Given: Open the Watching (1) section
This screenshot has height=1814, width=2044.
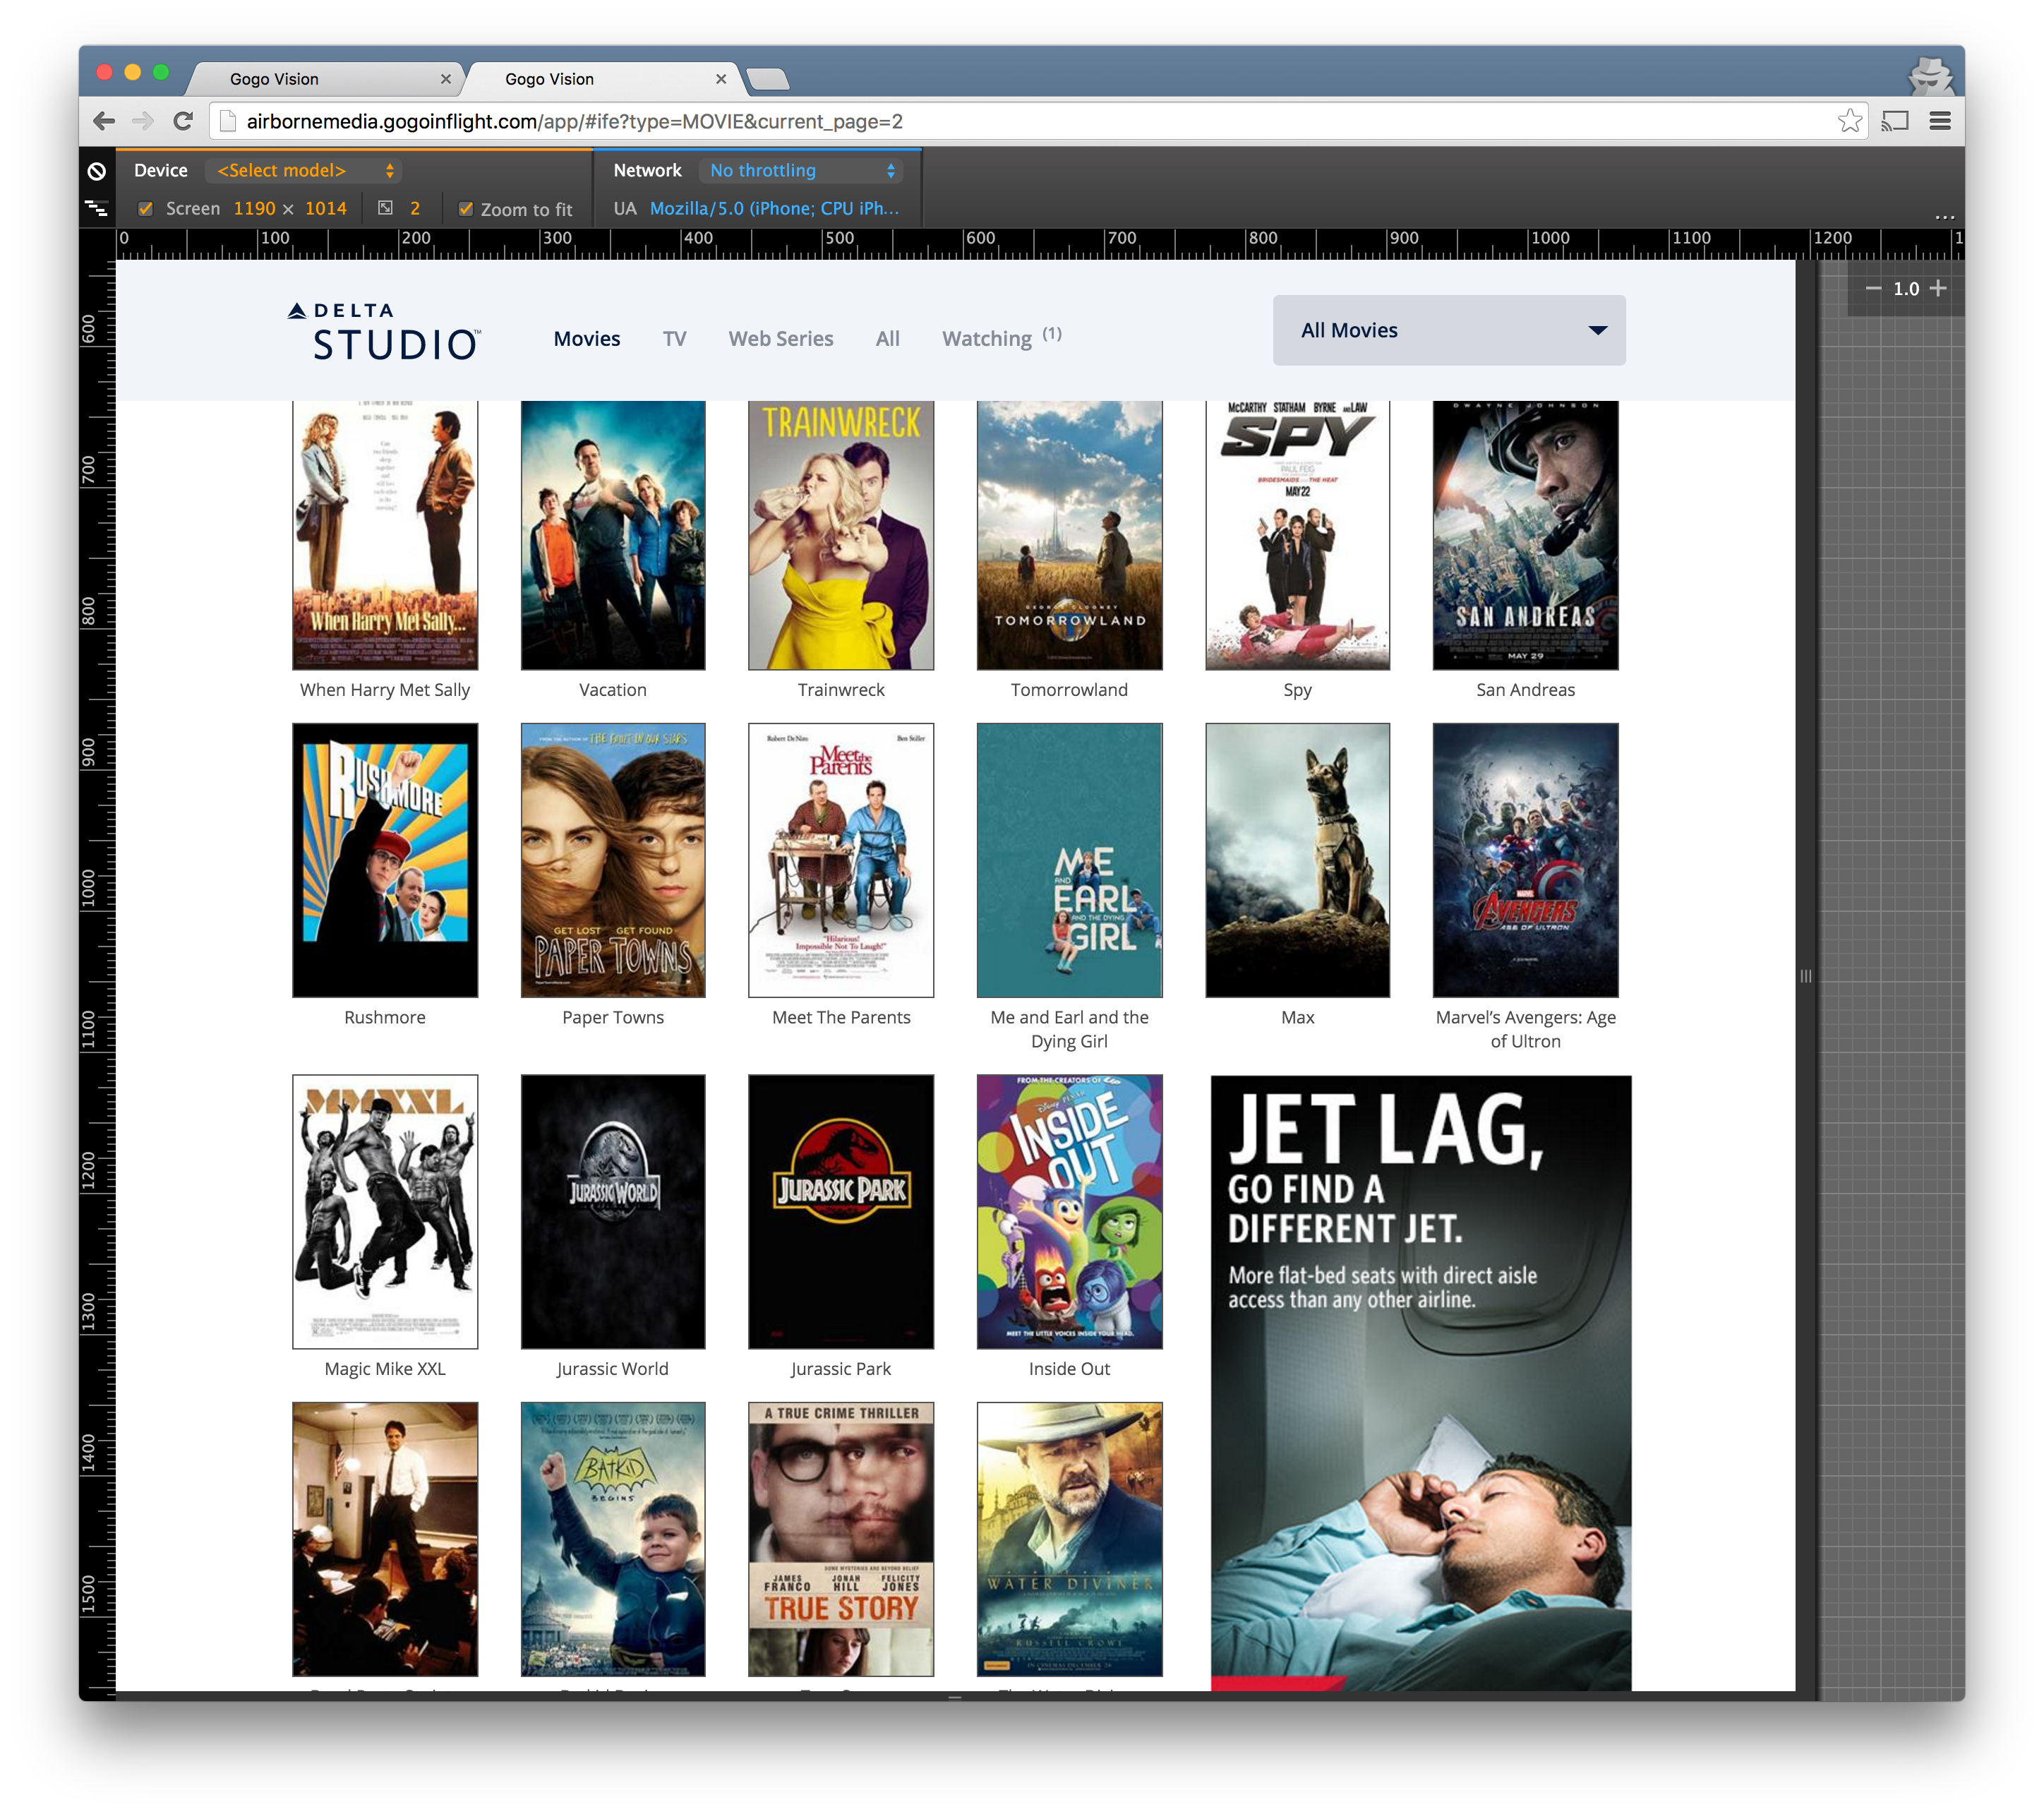Looking at the screenshot, I should tap(1001, 338).
